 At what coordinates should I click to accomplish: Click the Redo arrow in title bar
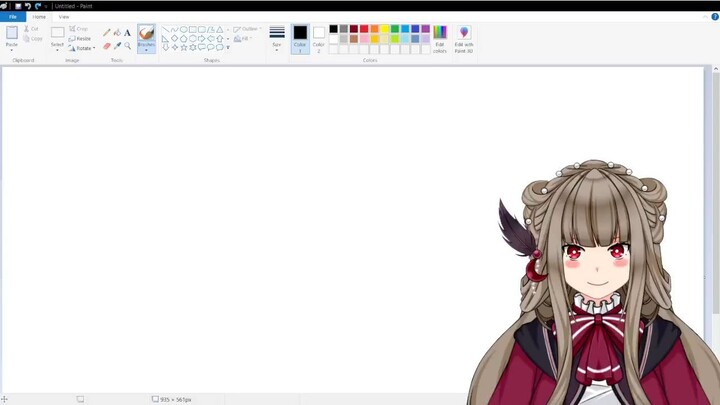coord(38,6)
